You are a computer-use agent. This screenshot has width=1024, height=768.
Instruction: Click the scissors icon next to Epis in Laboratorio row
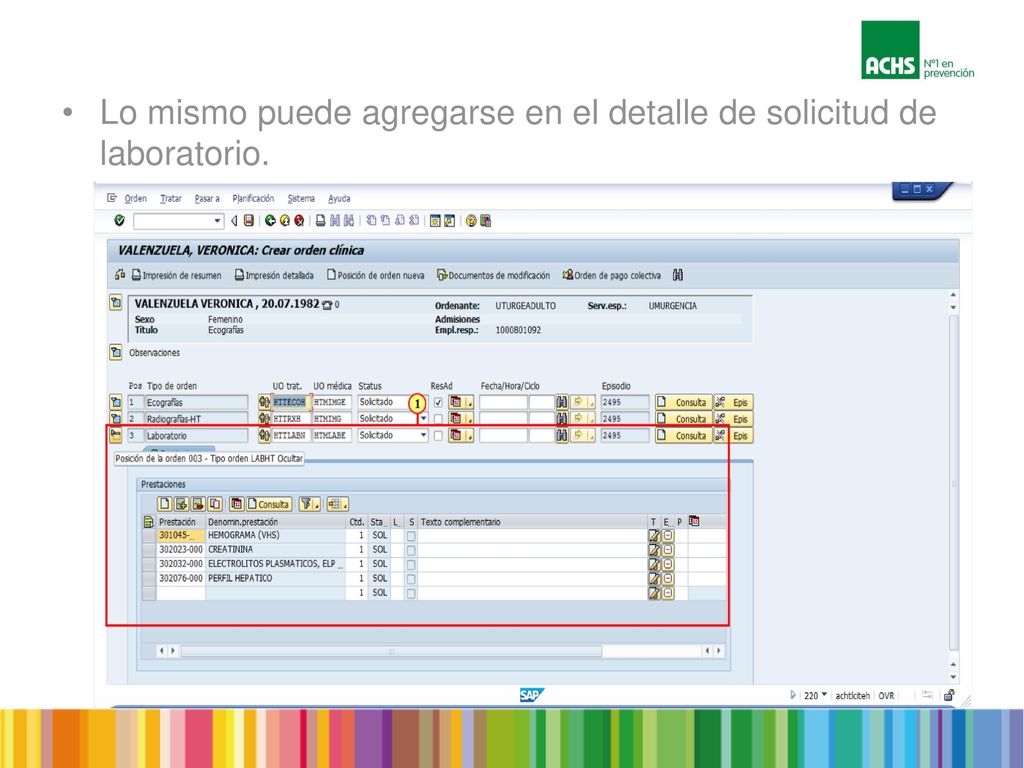click(720, 435)
